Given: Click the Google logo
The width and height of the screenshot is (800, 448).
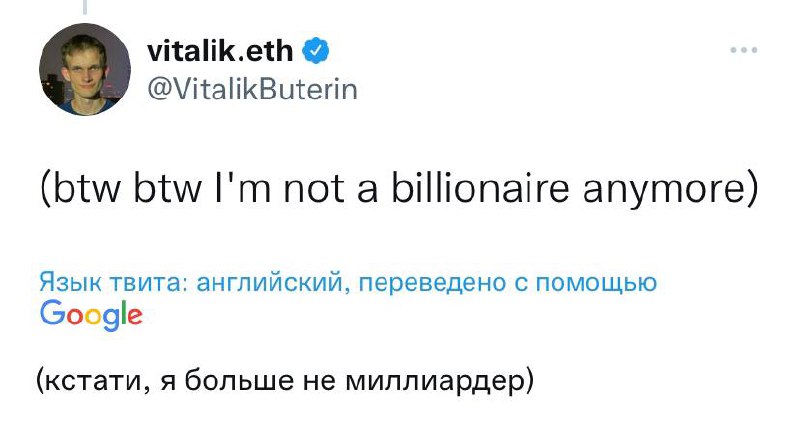Looking at the screenshot, I should coord(91,314).
